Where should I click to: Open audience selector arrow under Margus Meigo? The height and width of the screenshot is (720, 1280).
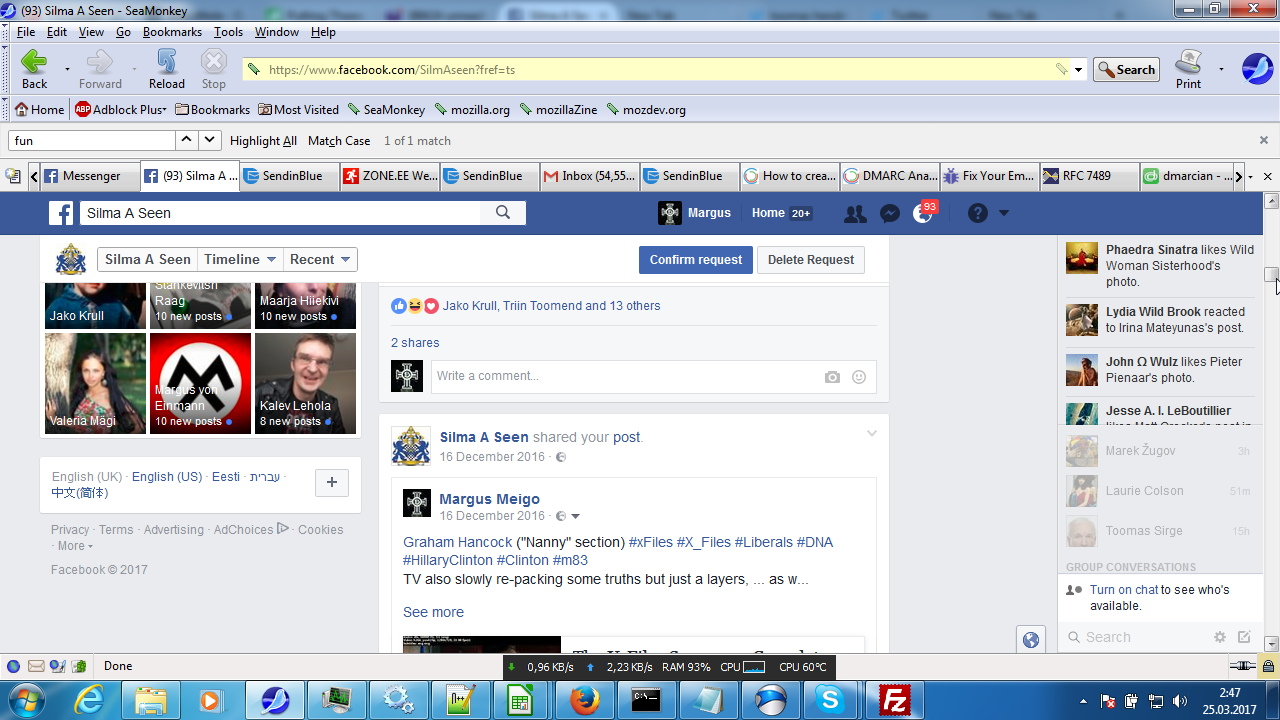coord(575,517)
